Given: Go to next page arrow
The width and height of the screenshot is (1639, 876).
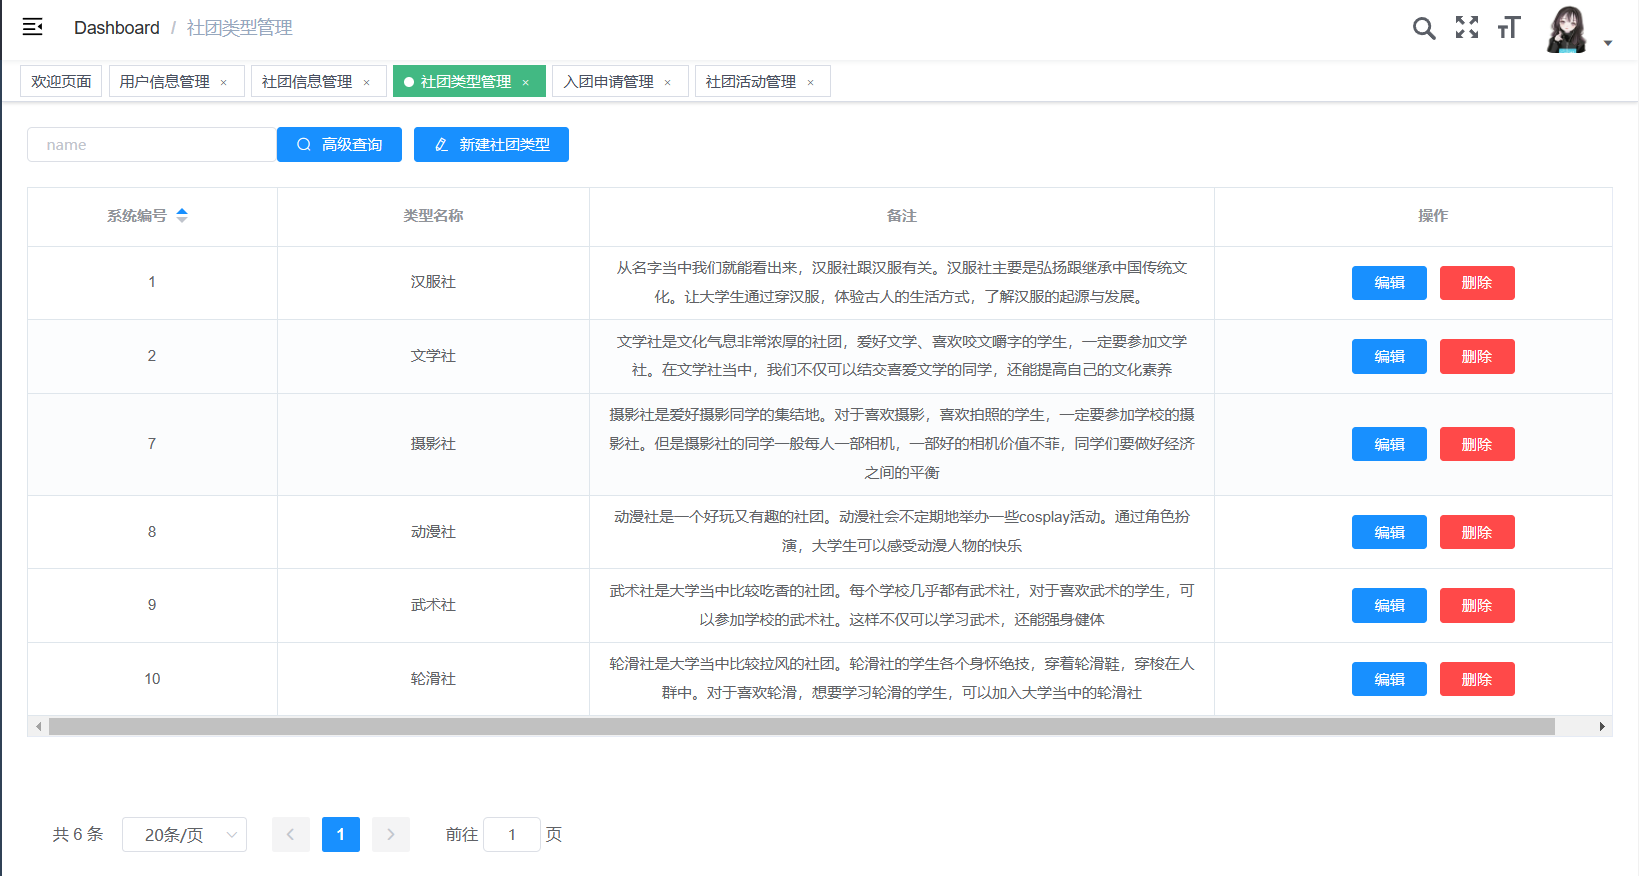Looking at the screenshot, I should click(x=390, y=834).
